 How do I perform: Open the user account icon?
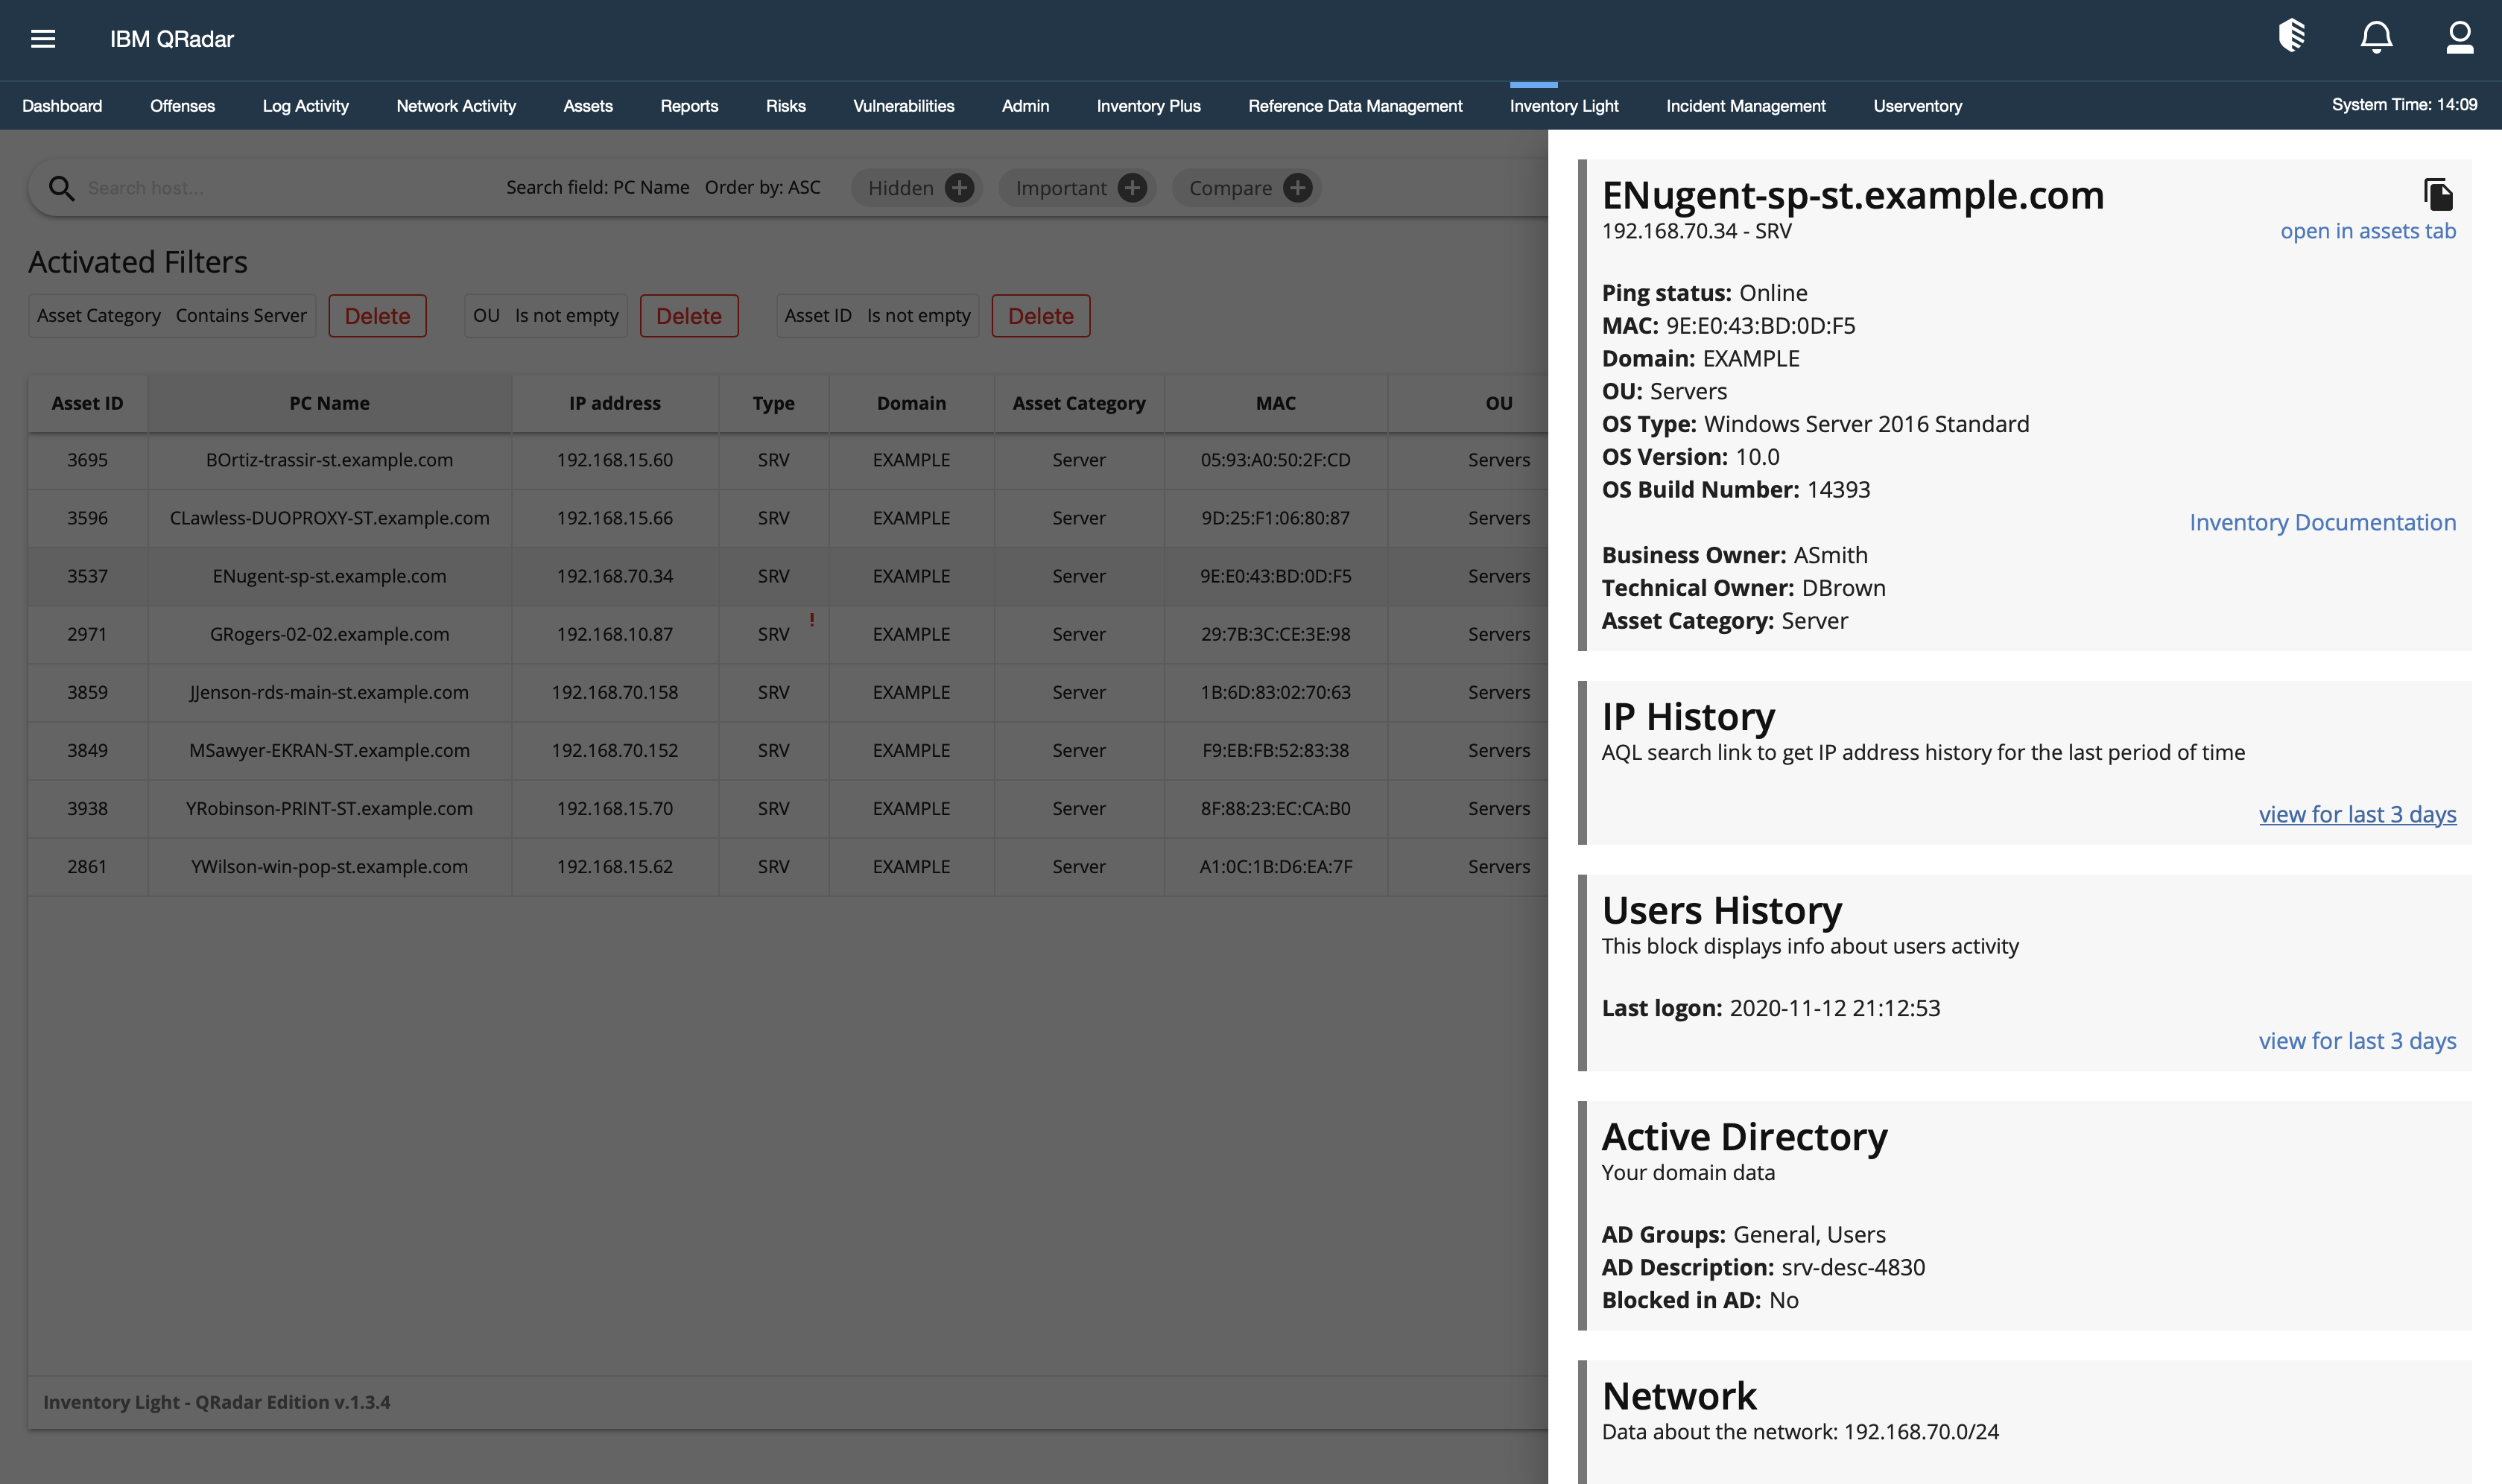[x=2460, y=37]
